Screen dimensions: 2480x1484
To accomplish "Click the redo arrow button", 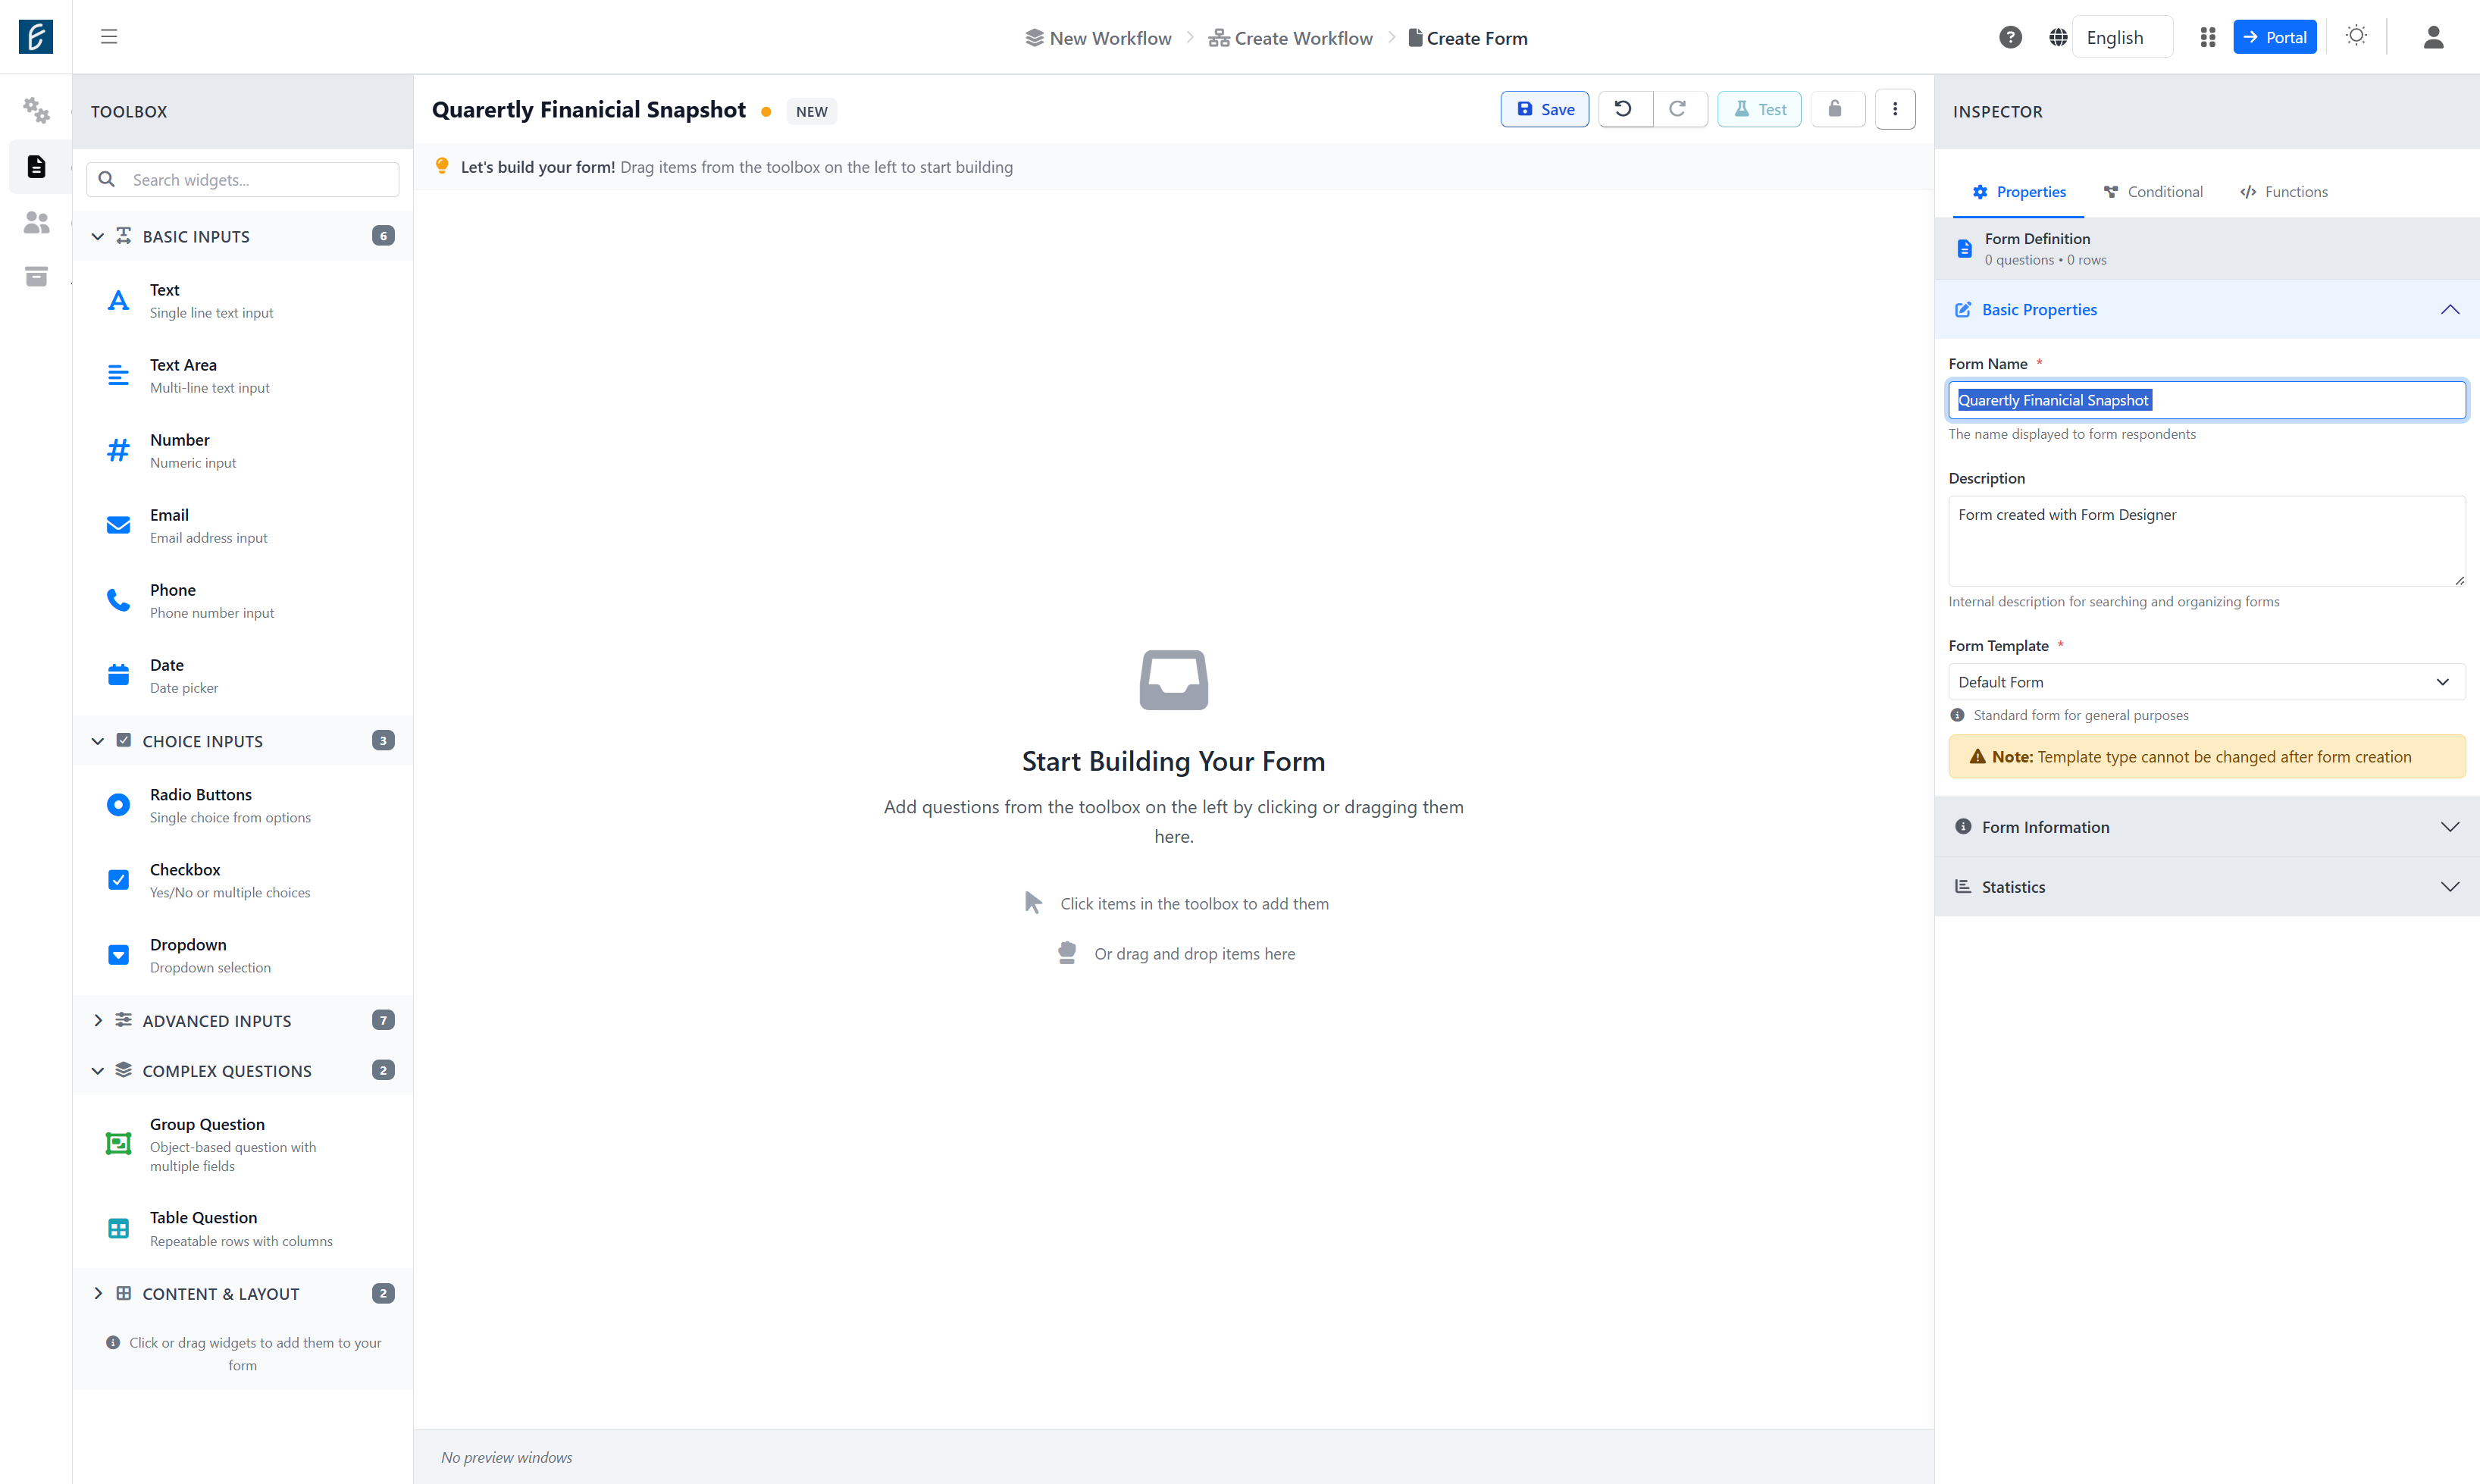I will tap(1679, 109).
